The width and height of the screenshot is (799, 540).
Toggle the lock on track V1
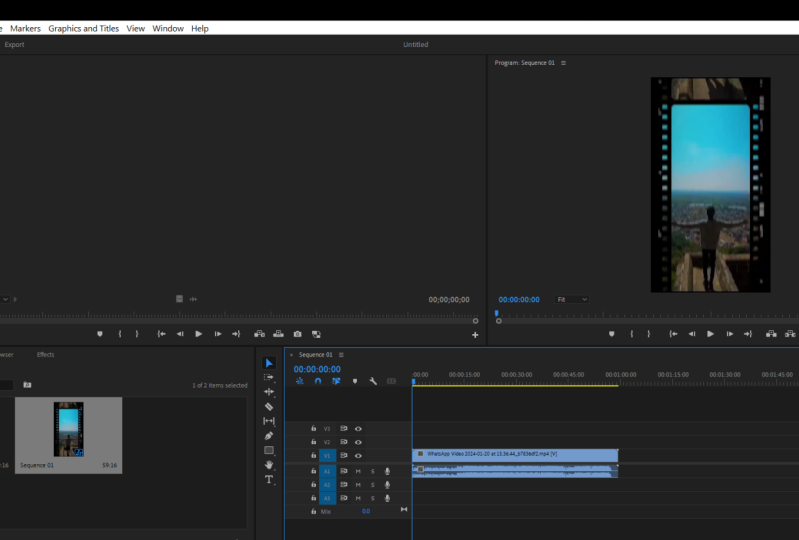[313, 455]
